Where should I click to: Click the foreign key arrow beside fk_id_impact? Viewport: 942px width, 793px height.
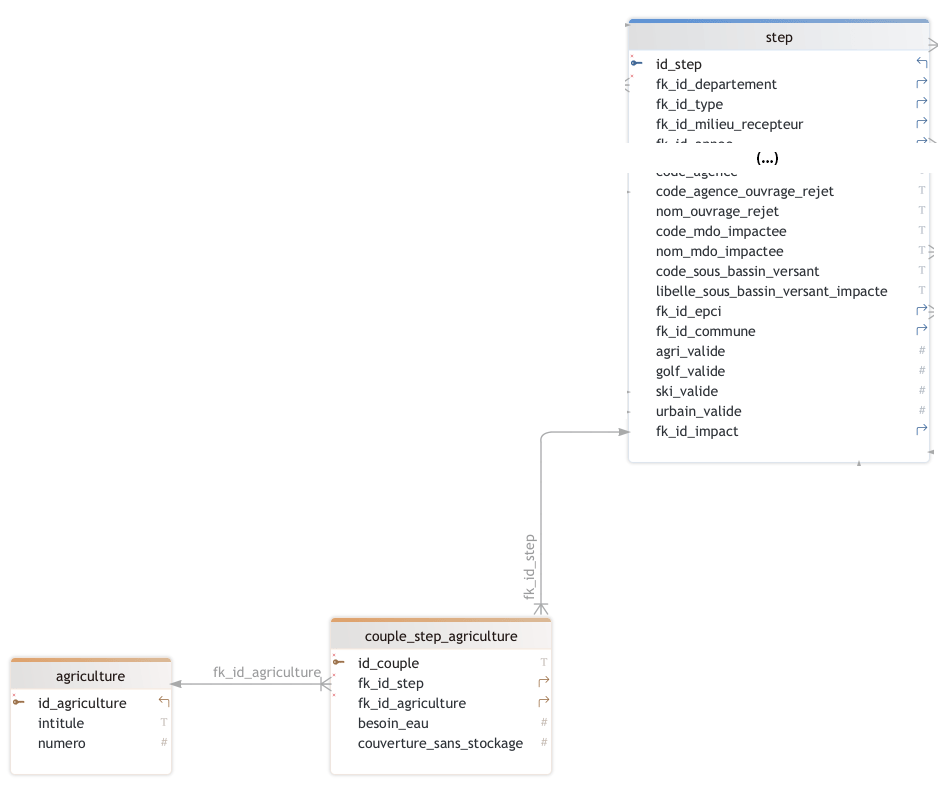(921, 431)
